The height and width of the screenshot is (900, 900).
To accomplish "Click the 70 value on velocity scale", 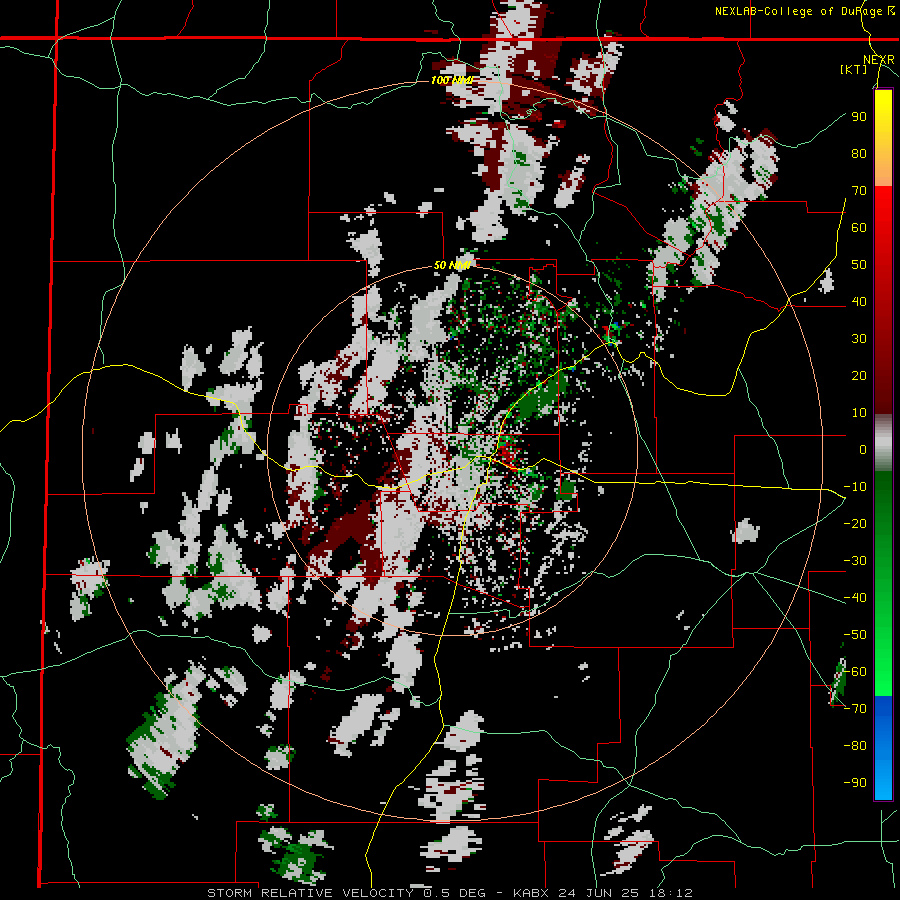I will click(x=859, y=191).
